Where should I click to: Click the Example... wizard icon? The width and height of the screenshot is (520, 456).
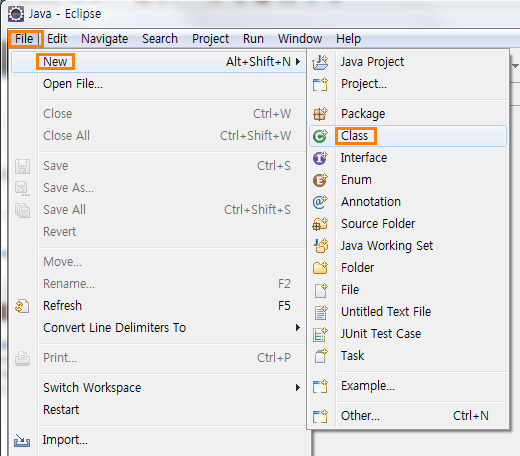(x=320, y=386)
